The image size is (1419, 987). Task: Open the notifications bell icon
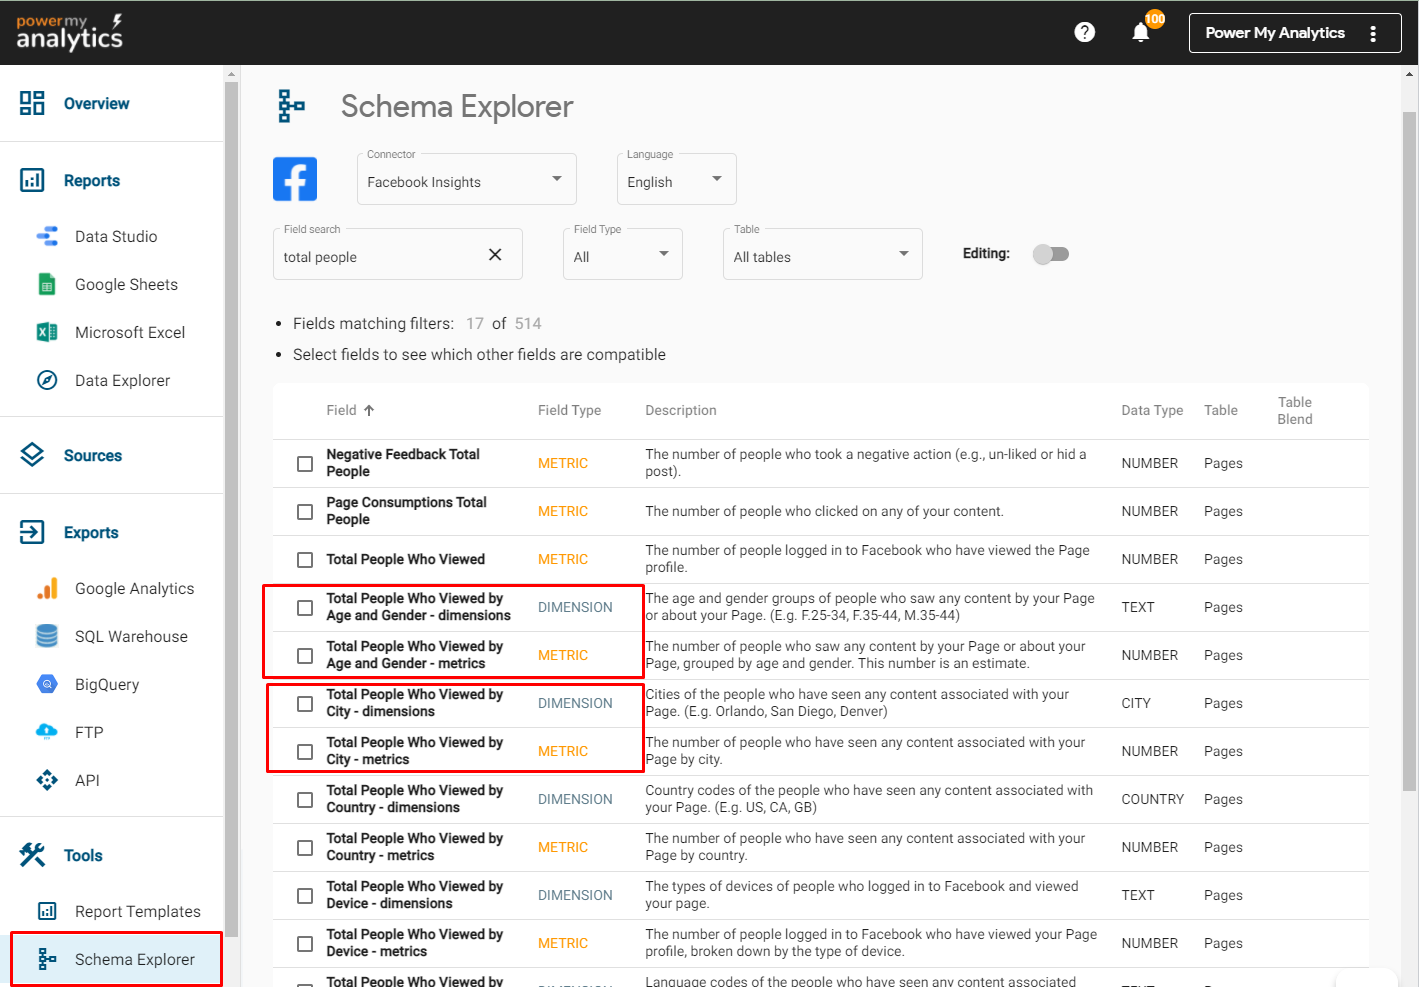pyautogui.click(x=1141, y=33)
